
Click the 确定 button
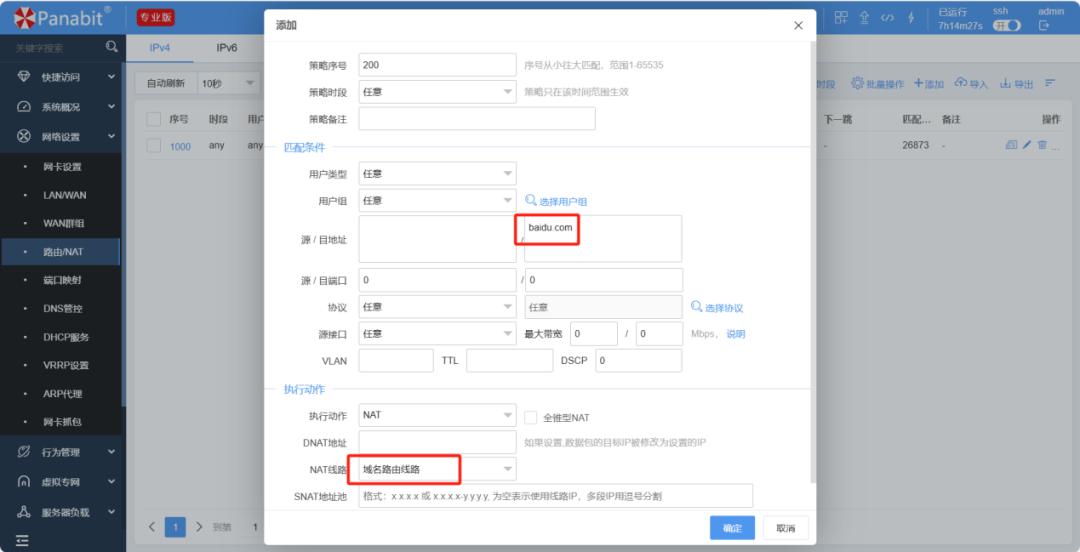[732, 528]
